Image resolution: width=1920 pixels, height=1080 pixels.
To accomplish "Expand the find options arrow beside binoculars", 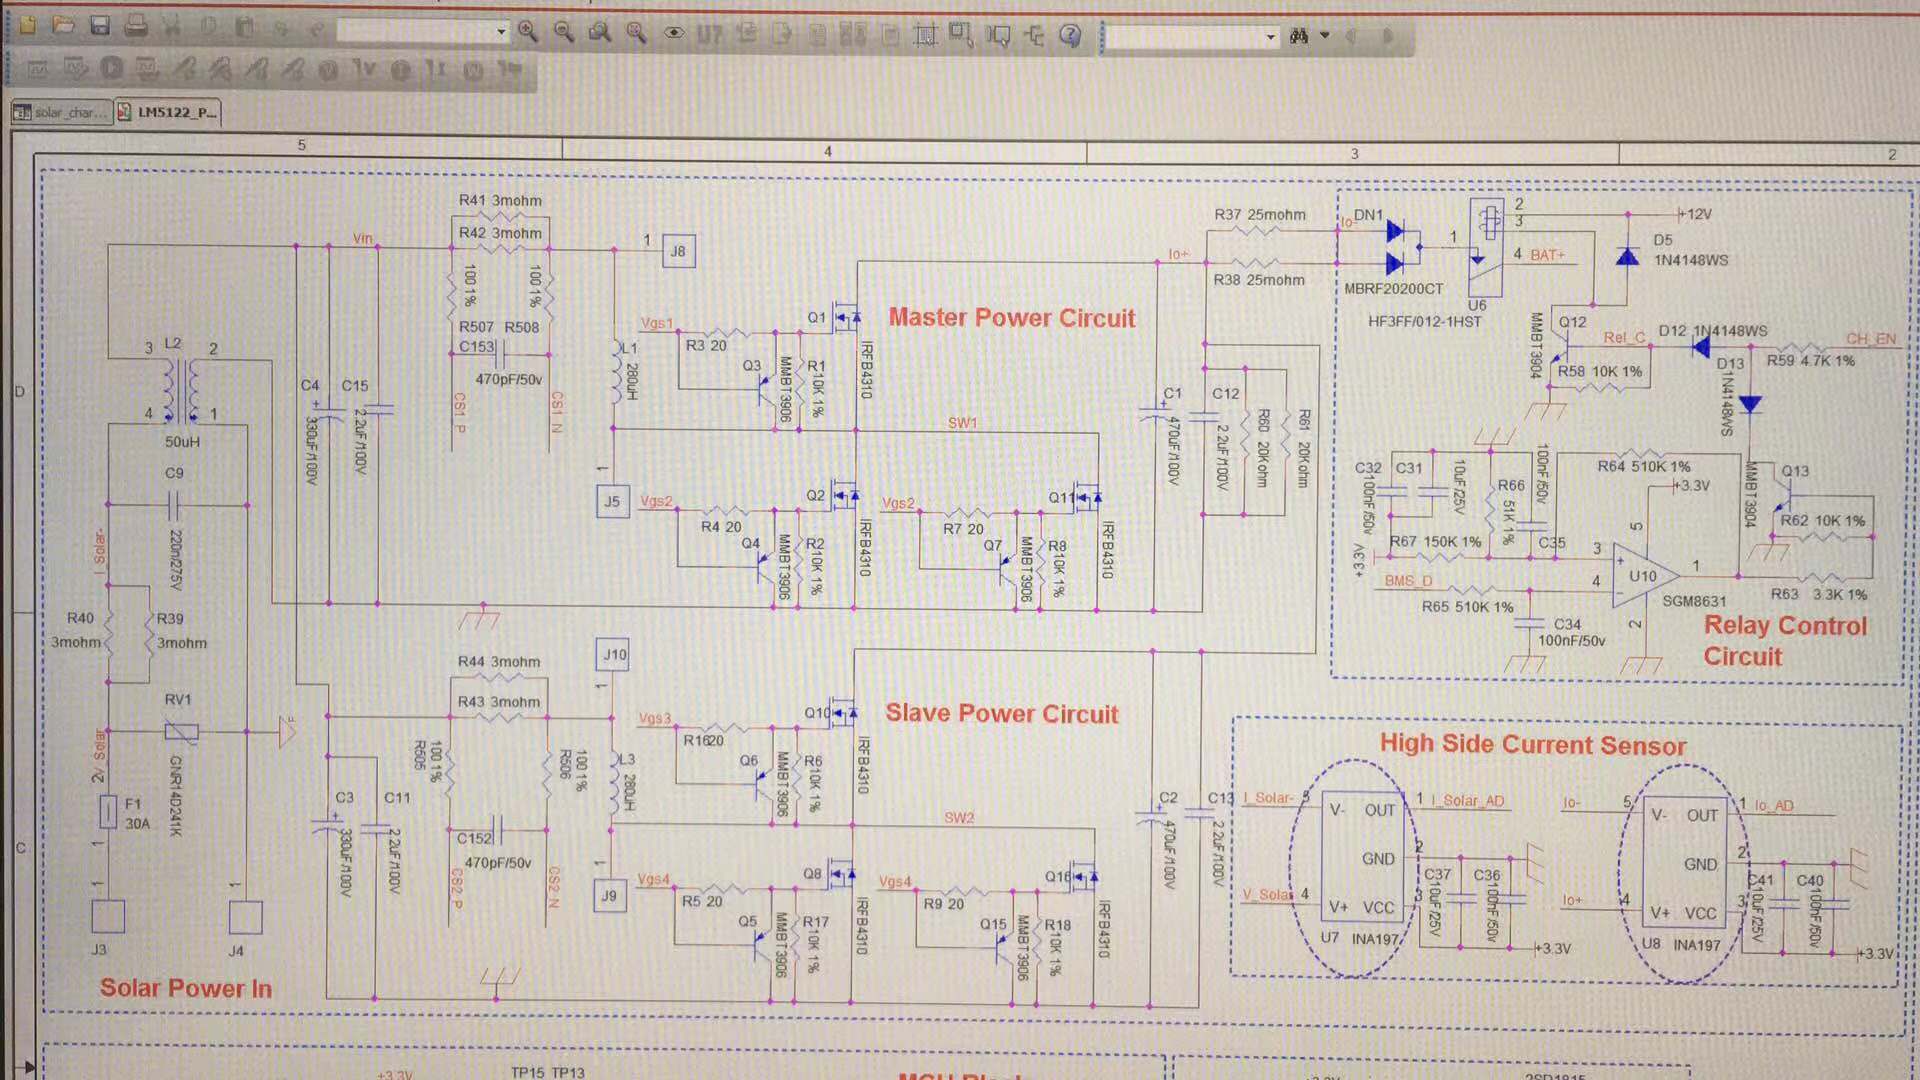I will click(x=1325, y=36).
